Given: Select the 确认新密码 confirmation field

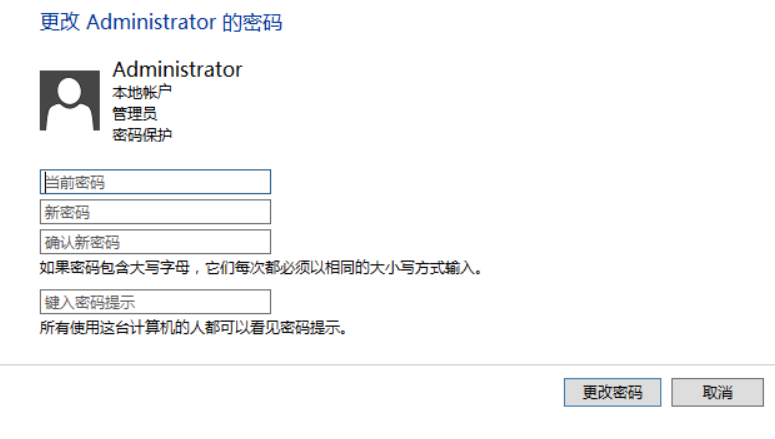Looking at the screenshot, I should click(155, 242).
